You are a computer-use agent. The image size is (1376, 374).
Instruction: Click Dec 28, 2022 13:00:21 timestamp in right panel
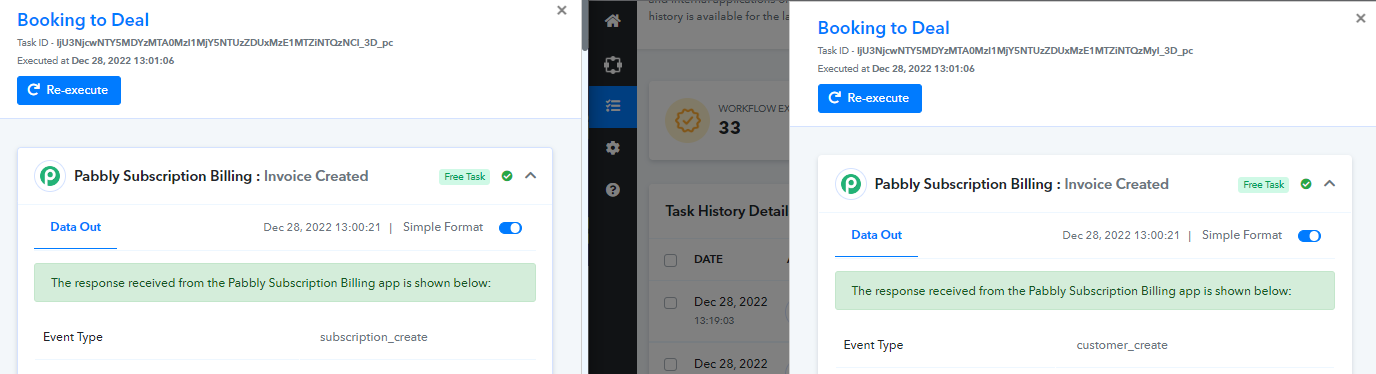pyautogui.click(x=1121, y=236)
